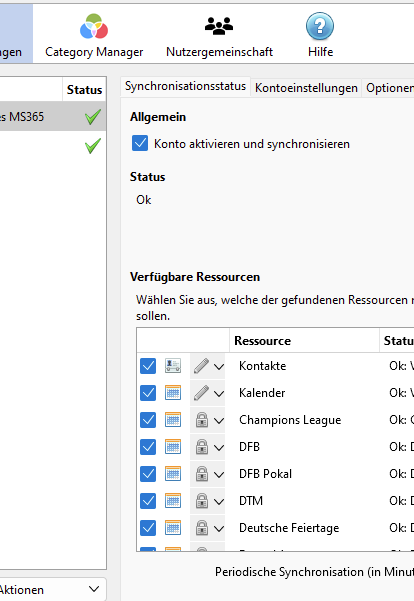Image resolution: width=414 pixels, height=601 pixels.
Task: Click the contact card icon beside Kontakte
Action: [x=173, y=366]
